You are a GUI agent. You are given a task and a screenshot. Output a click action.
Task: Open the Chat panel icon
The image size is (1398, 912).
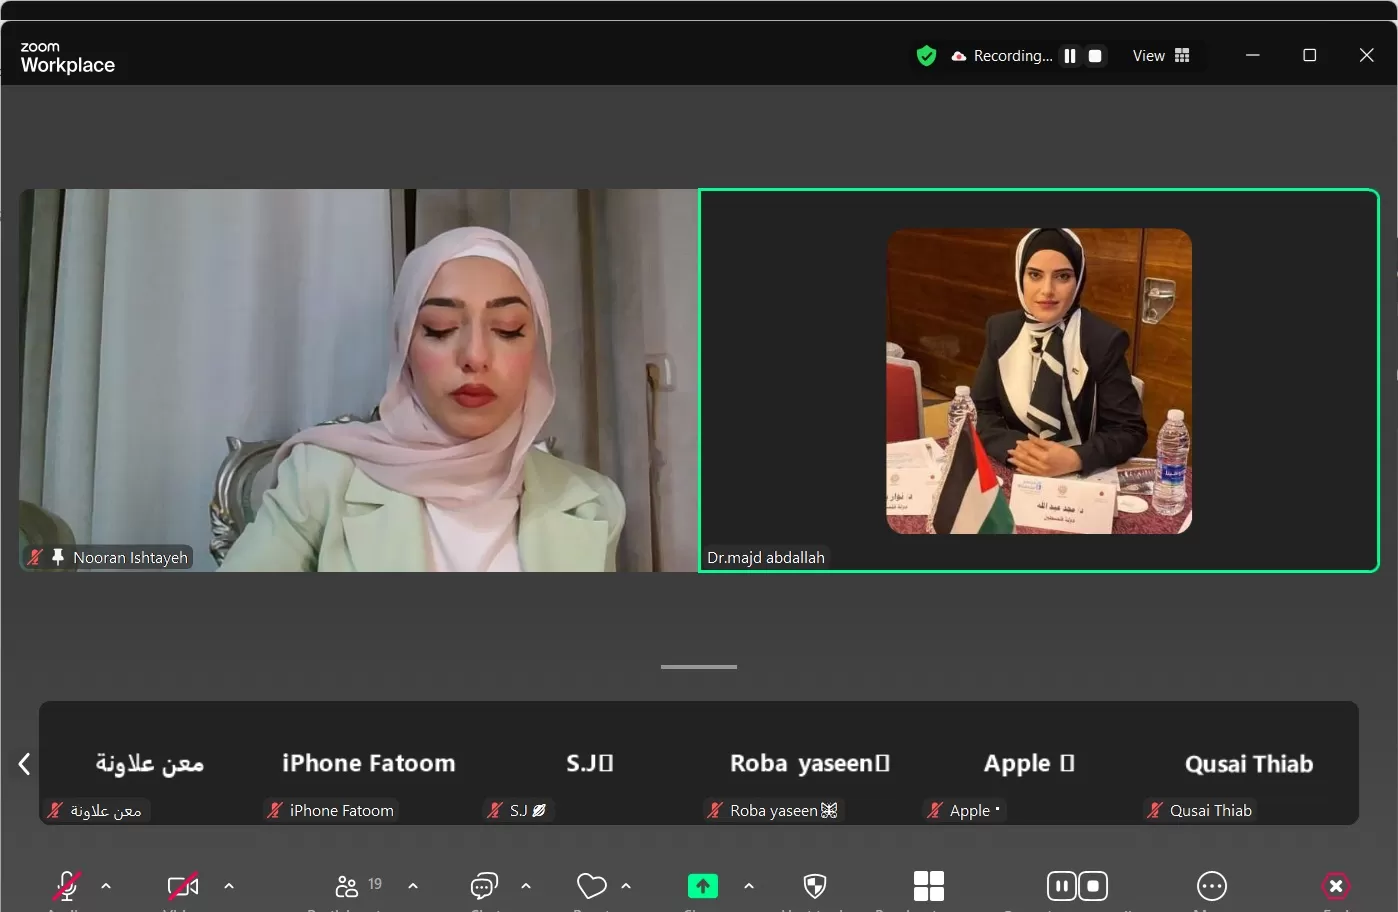click(484, 886)
